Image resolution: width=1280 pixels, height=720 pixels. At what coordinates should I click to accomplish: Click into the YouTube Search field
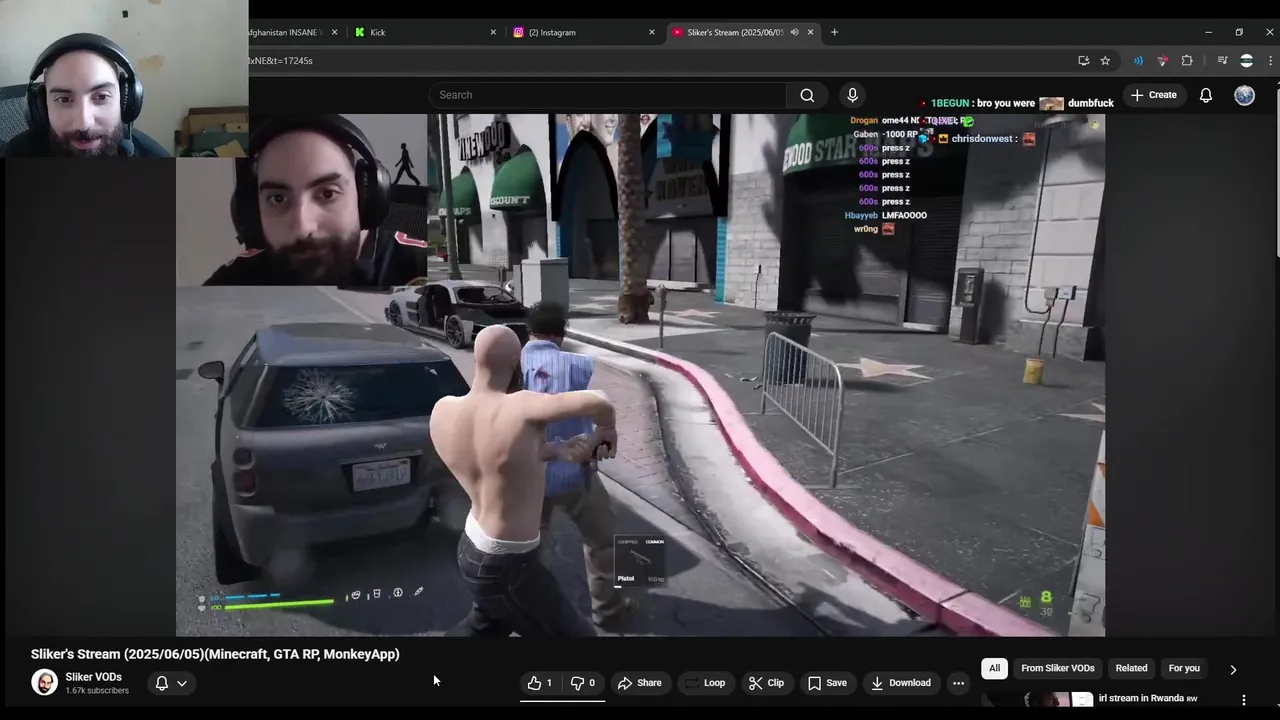tap(608, 95)
